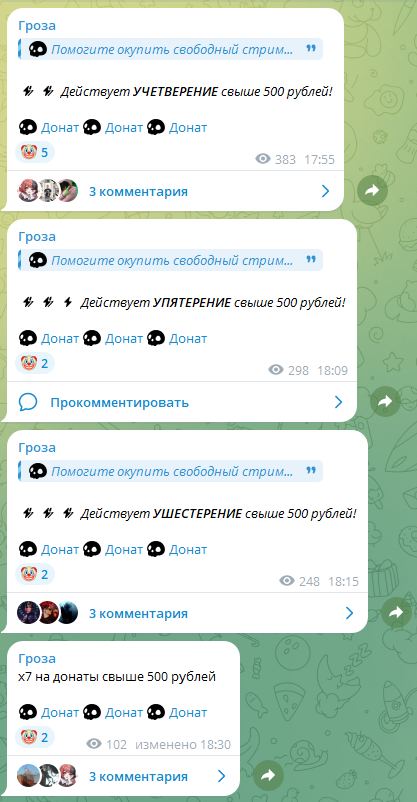
Task: Open Гроза channel name on first post
Action: (x=37, y=26)
